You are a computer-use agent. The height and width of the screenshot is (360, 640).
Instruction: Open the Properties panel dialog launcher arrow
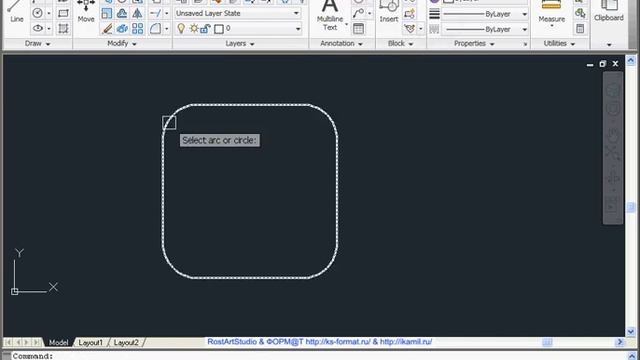coord(525,44)
